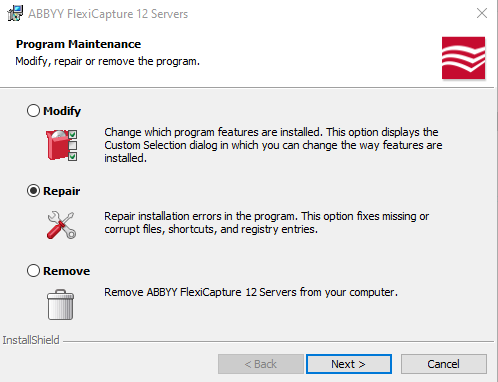This screenshot has width=498, height=382.
Task: Cancel the maintenance wizard
Action: click(x=444, y=364)
